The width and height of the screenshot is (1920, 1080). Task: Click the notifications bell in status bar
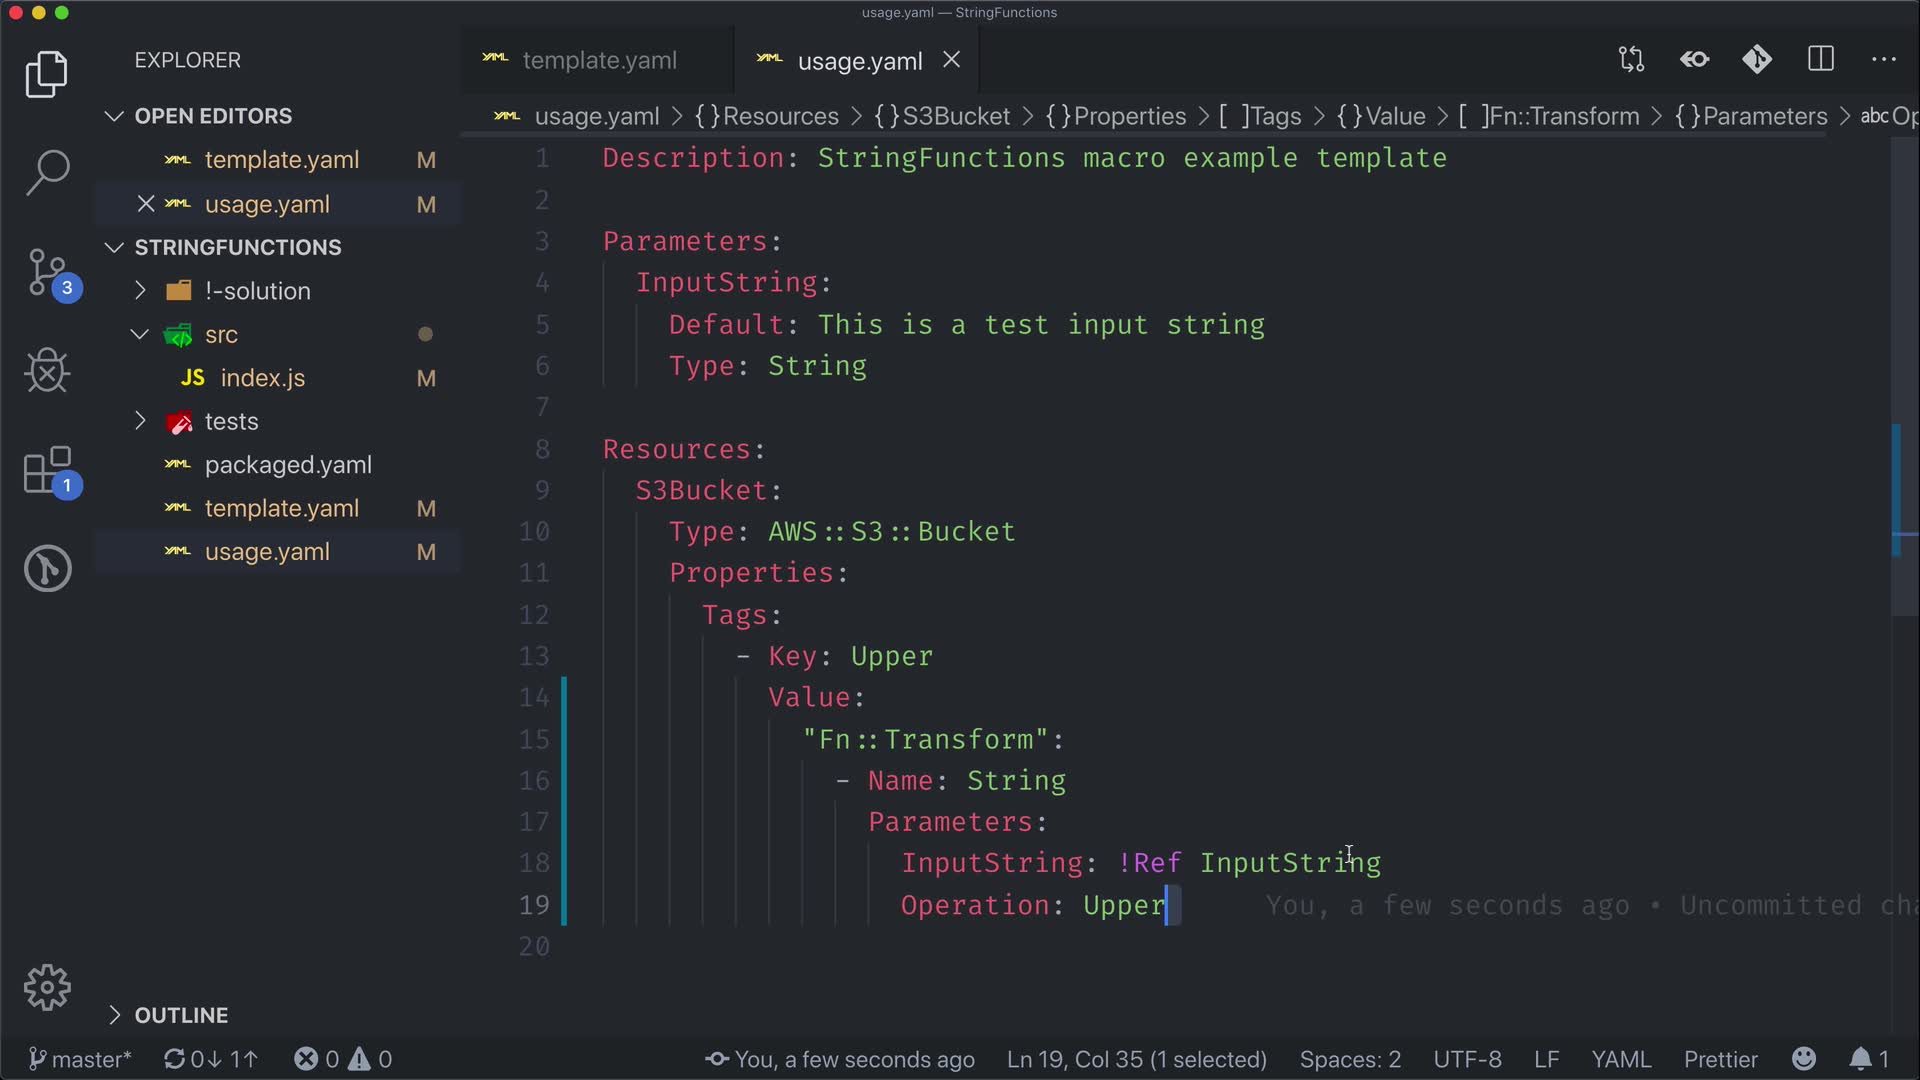pos(1861,1059)
